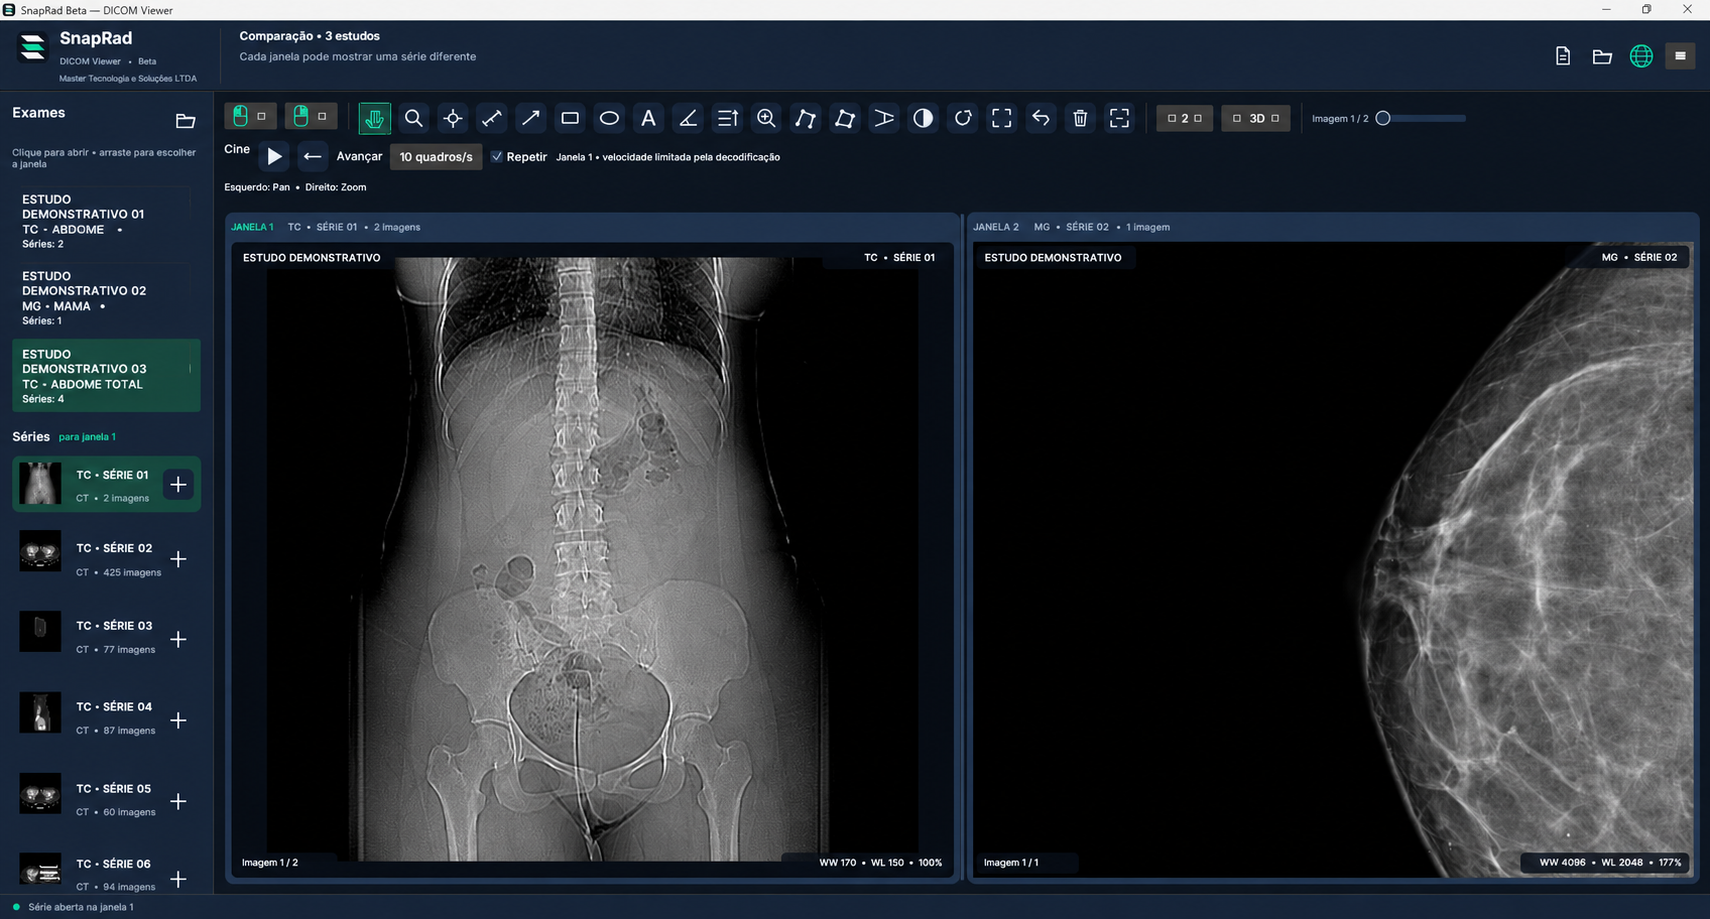Toggle the contrast invert half-circle icon
This screenshot has width=1710, height=919.
click(x=923, y=118)
